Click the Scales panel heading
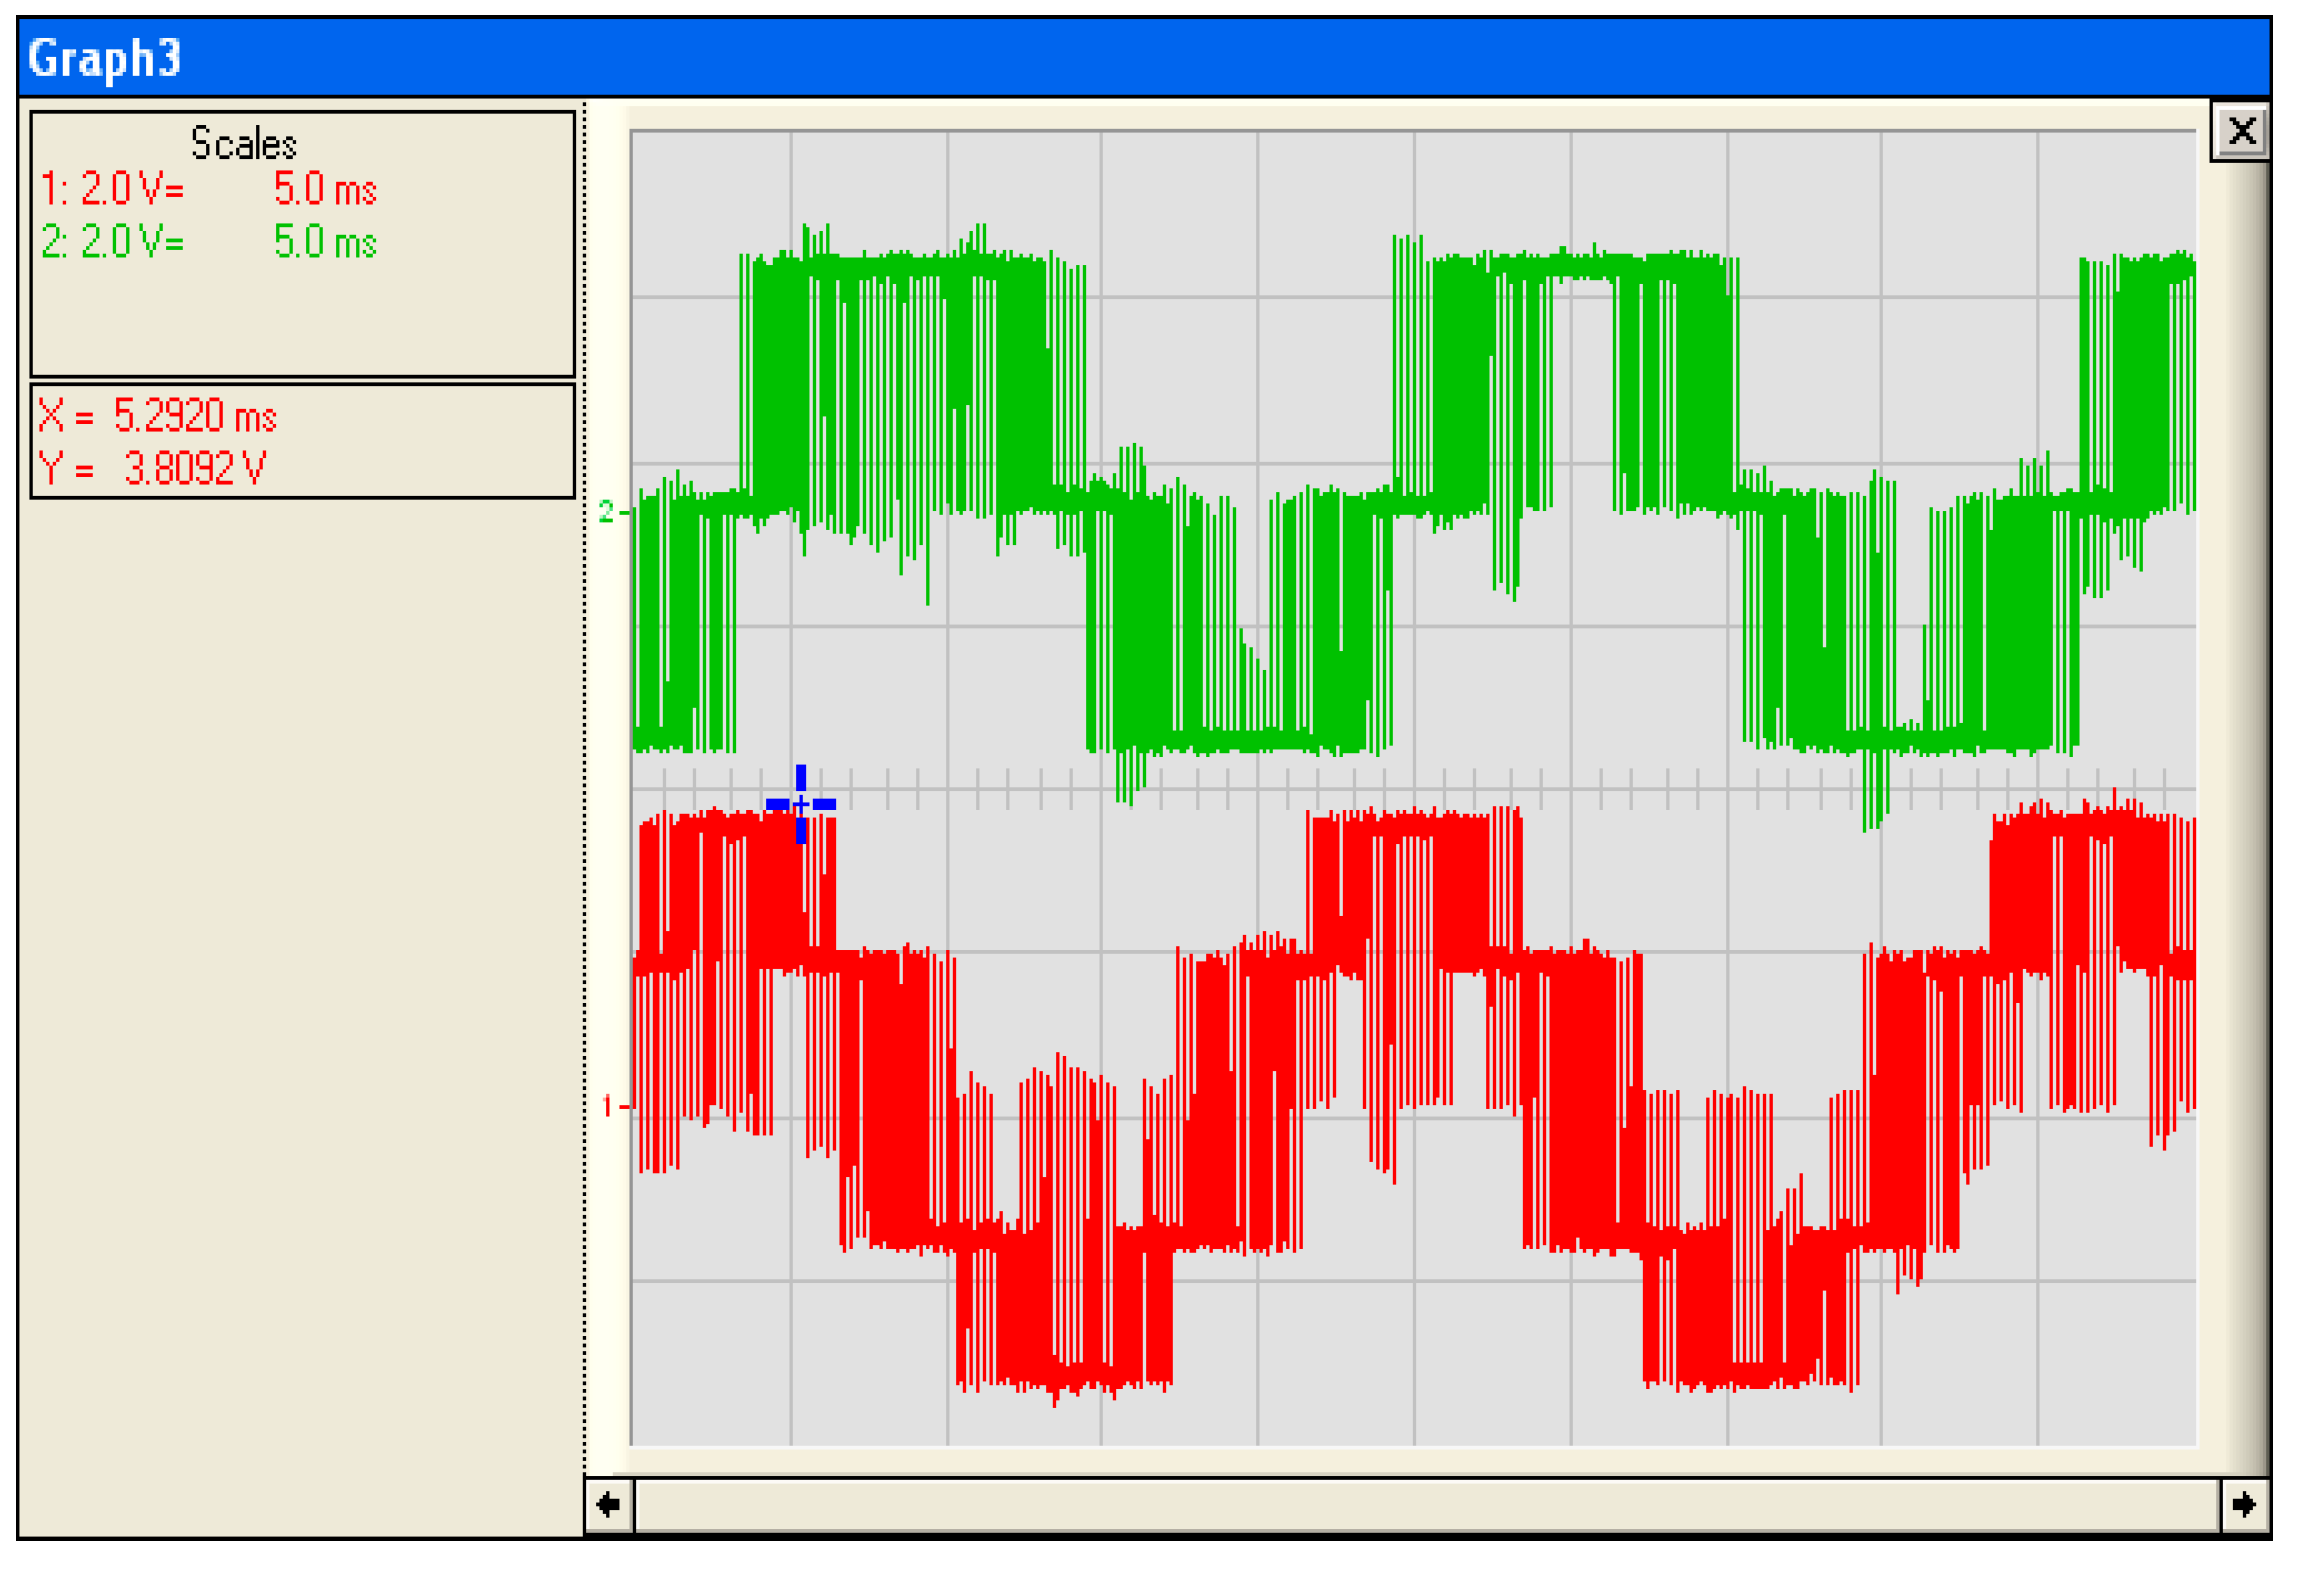Screen dimensions: 2299x1571 pos(243,144)
